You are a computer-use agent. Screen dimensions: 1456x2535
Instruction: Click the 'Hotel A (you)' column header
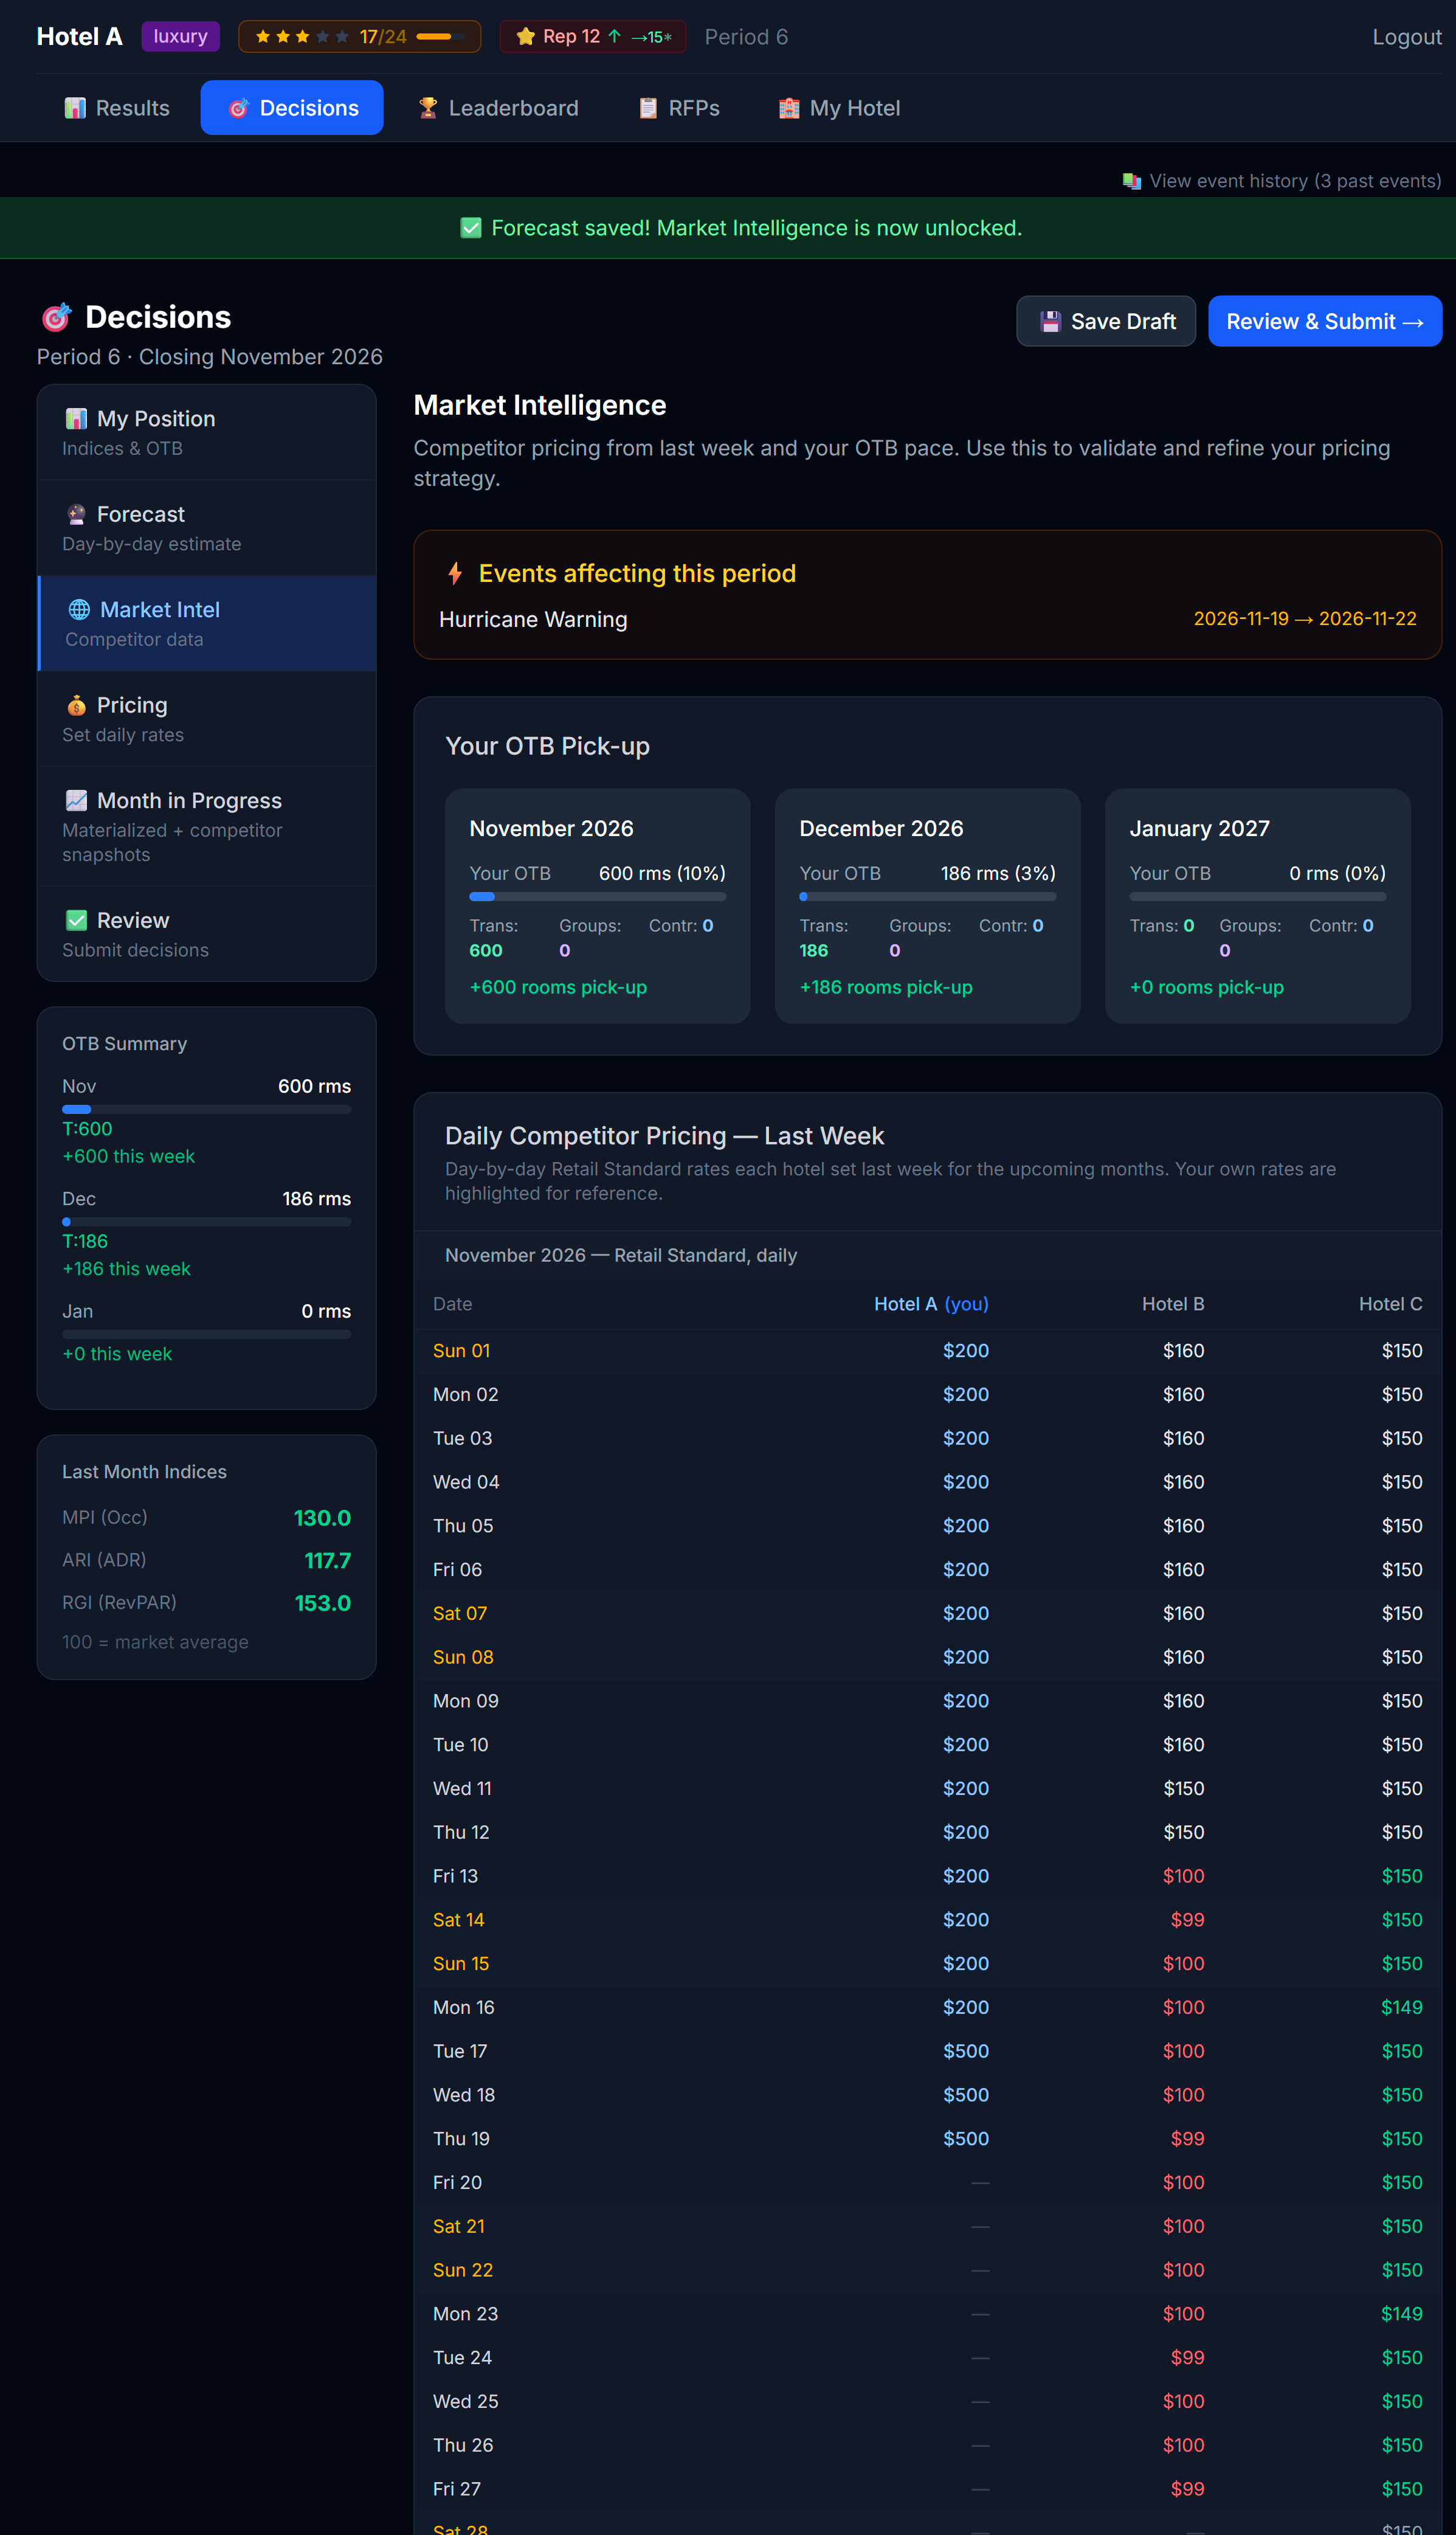[931, 1304]
